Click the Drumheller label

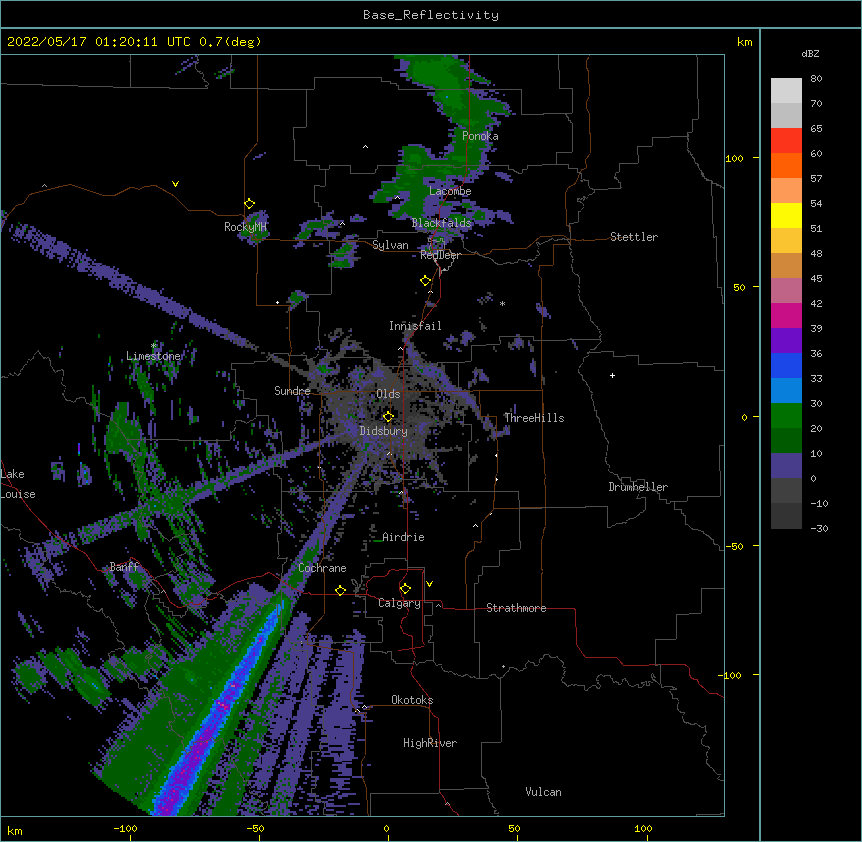tap(638, 487)
